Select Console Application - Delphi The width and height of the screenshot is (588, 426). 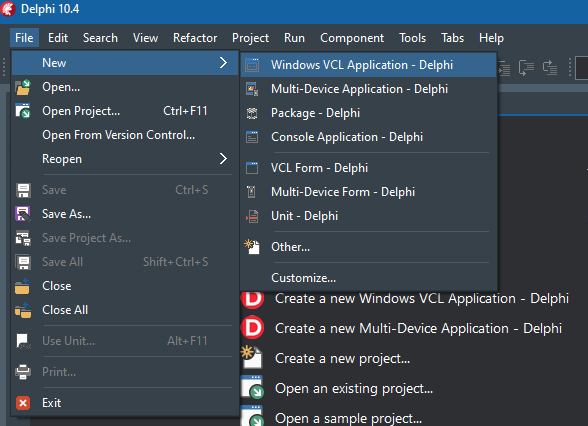[x=369, y=137]
